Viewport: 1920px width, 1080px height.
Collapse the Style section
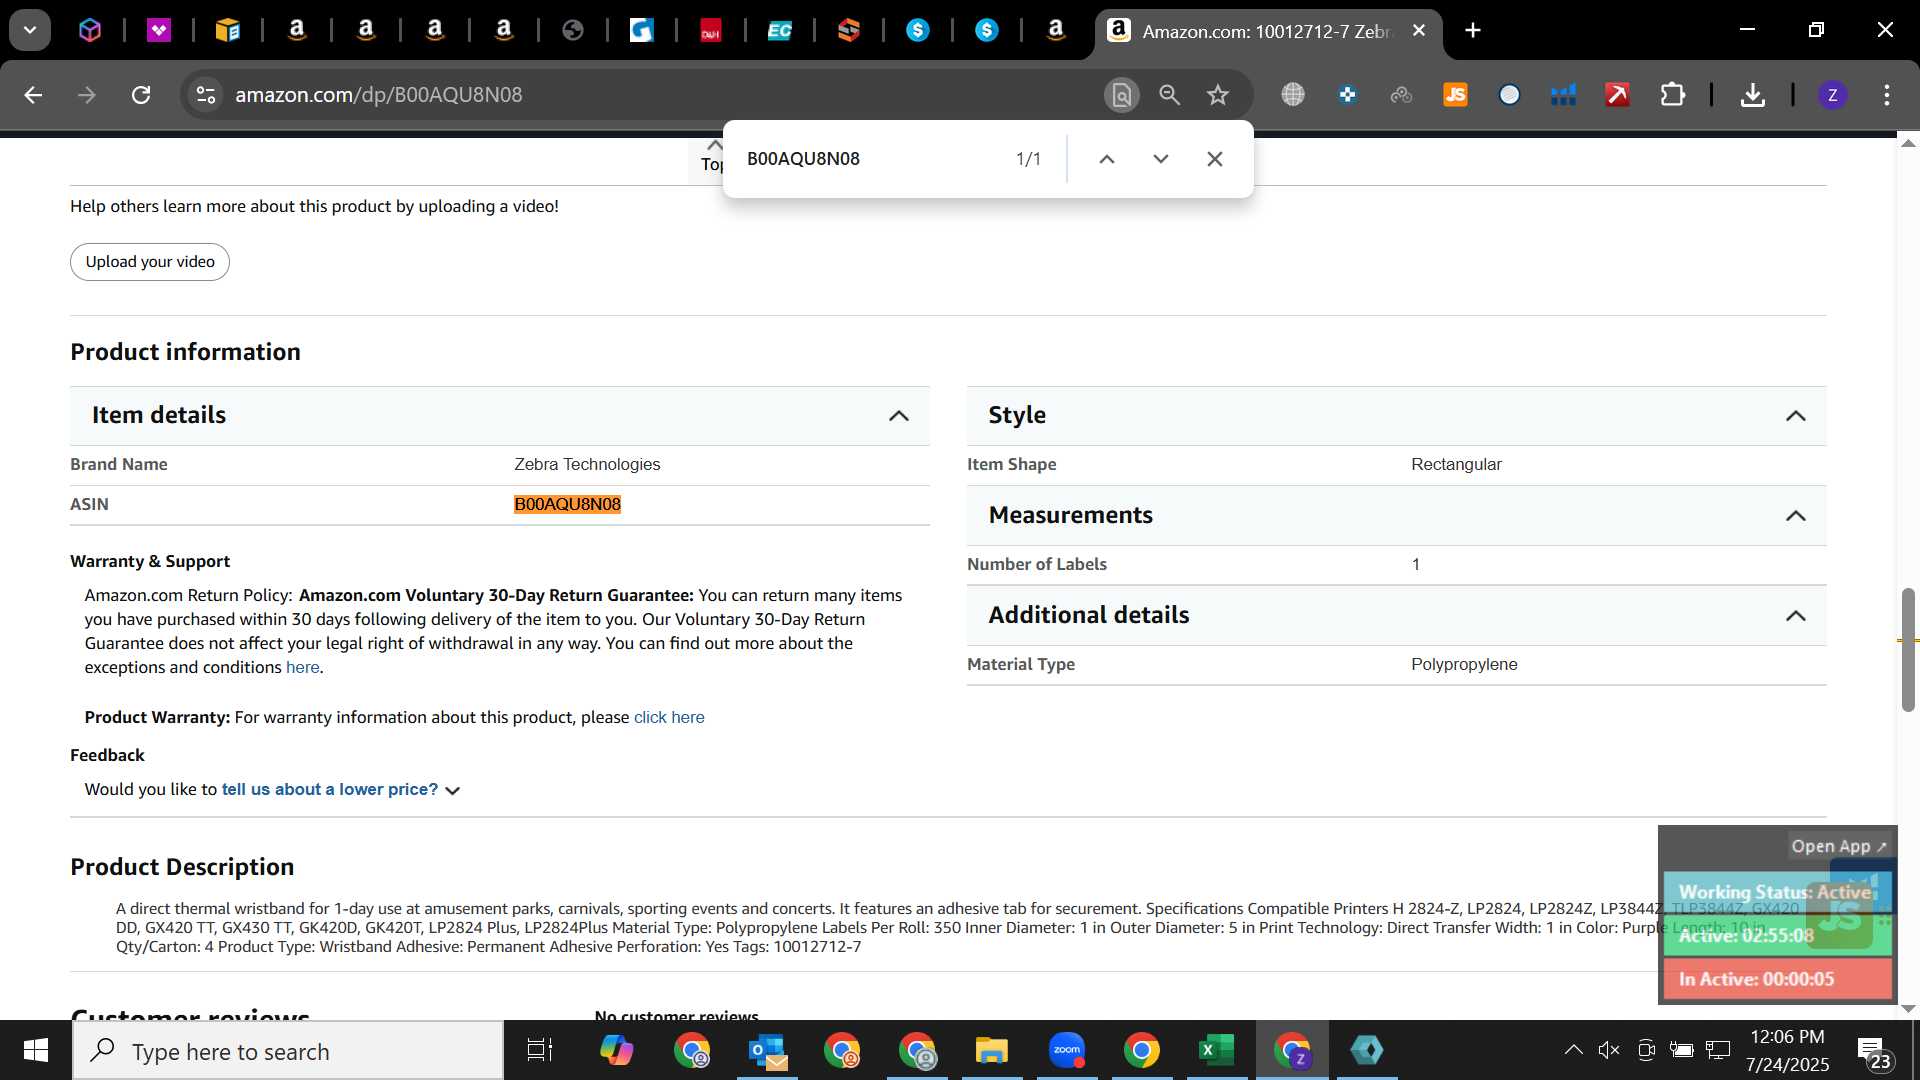pos(1796,416)
